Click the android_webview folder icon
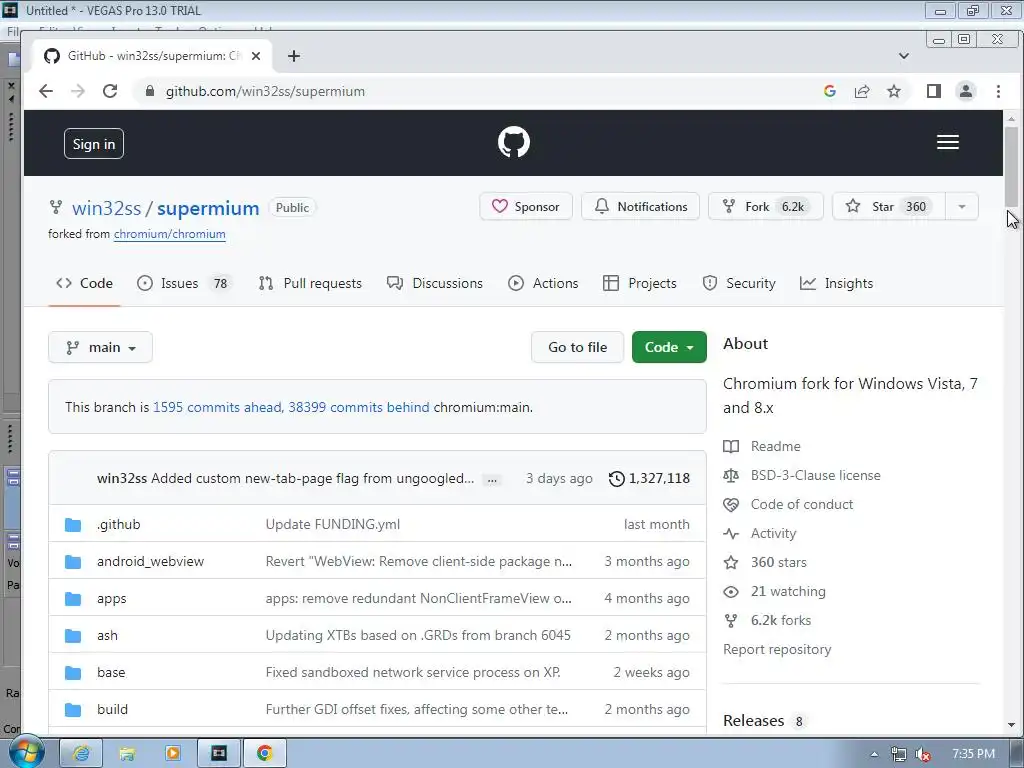This screenshot has width=1024, height=768. (73, 562)
